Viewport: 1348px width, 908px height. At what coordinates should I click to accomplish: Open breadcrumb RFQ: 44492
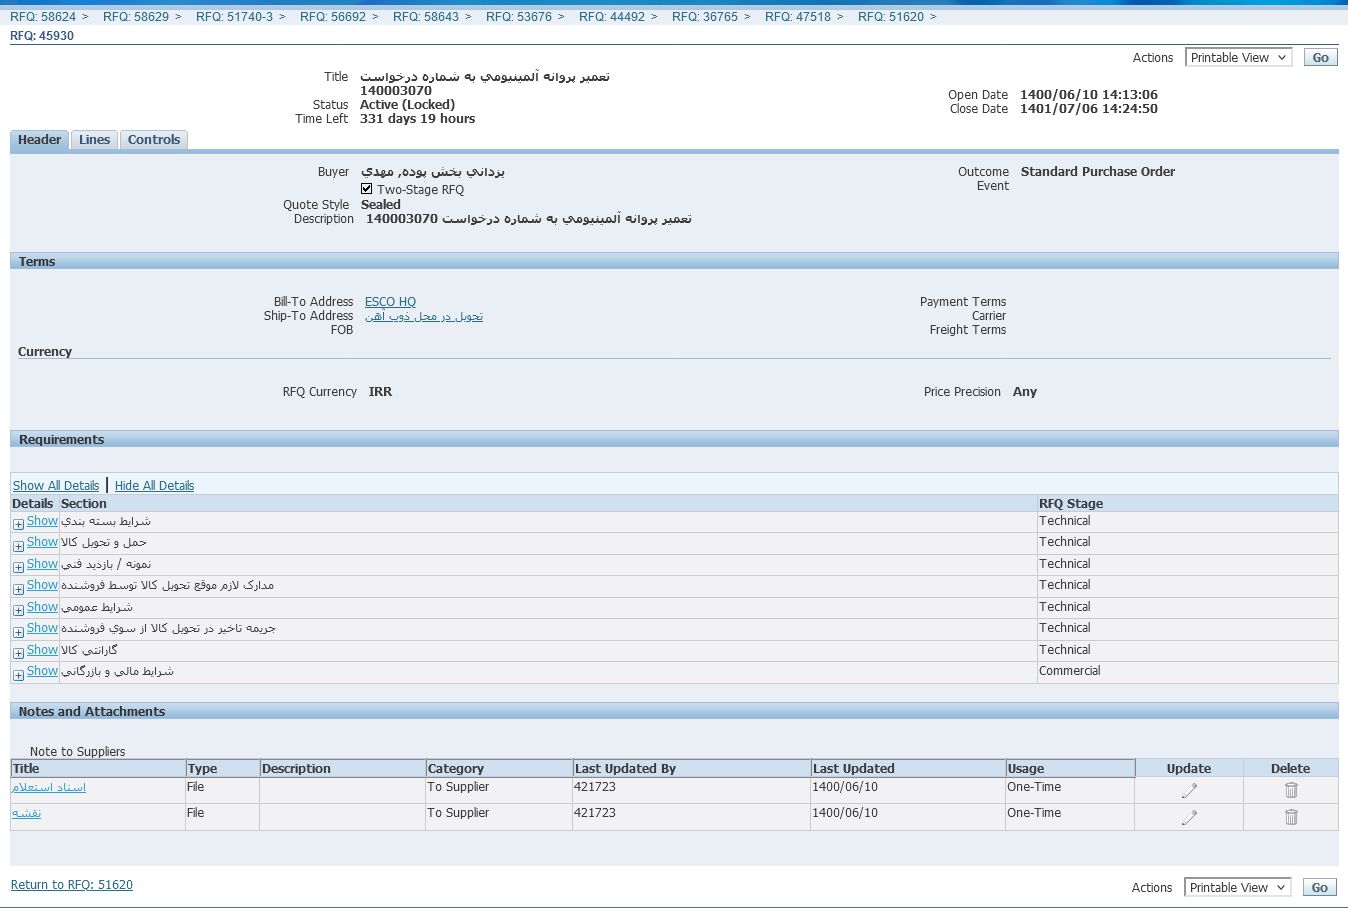tap(612, 17)
